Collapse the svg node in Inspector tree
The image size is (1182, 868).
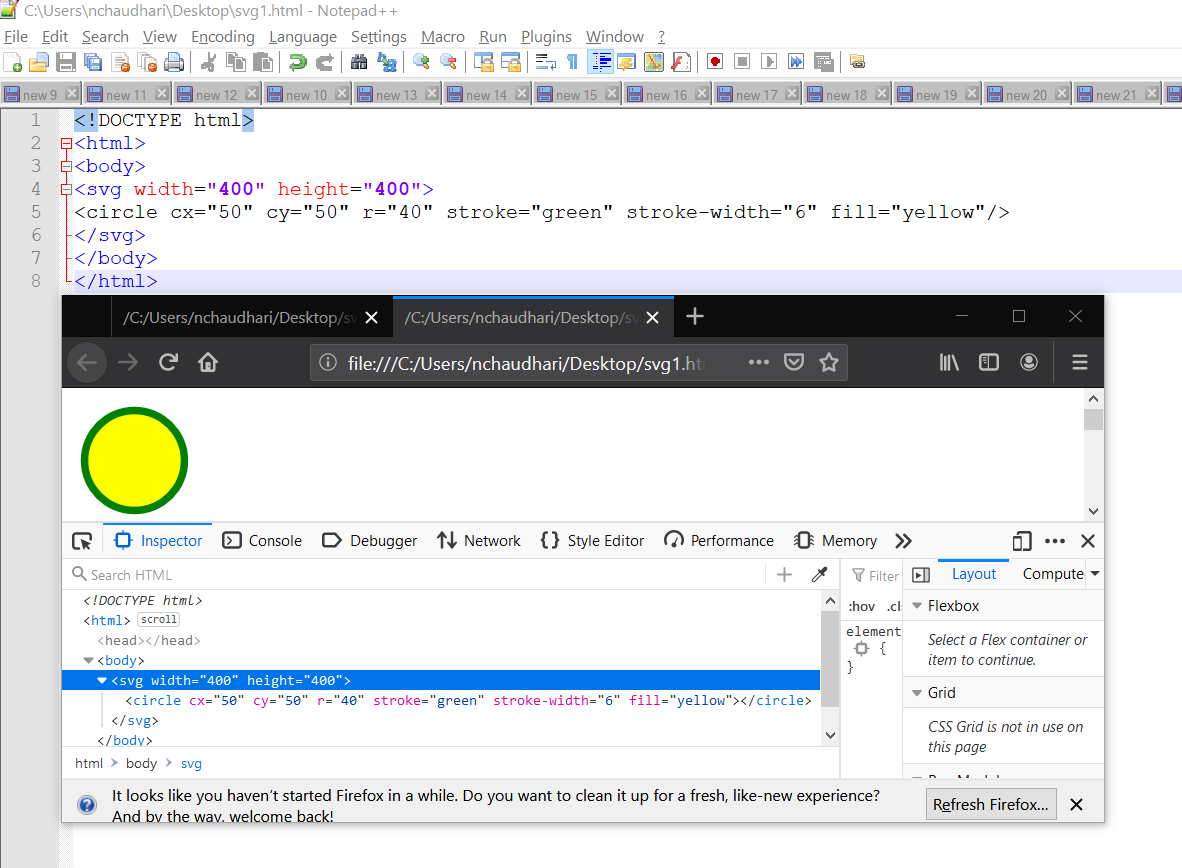(102, 680)
